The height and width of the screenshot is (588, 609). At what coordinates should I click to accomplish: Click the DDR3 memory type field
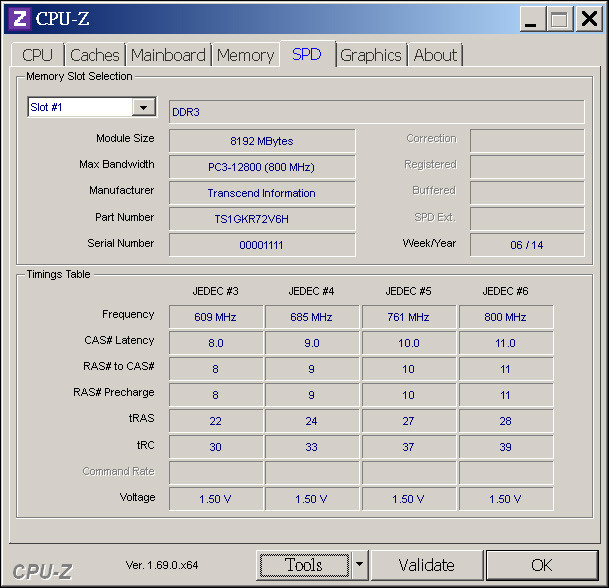tap(376, 112)
